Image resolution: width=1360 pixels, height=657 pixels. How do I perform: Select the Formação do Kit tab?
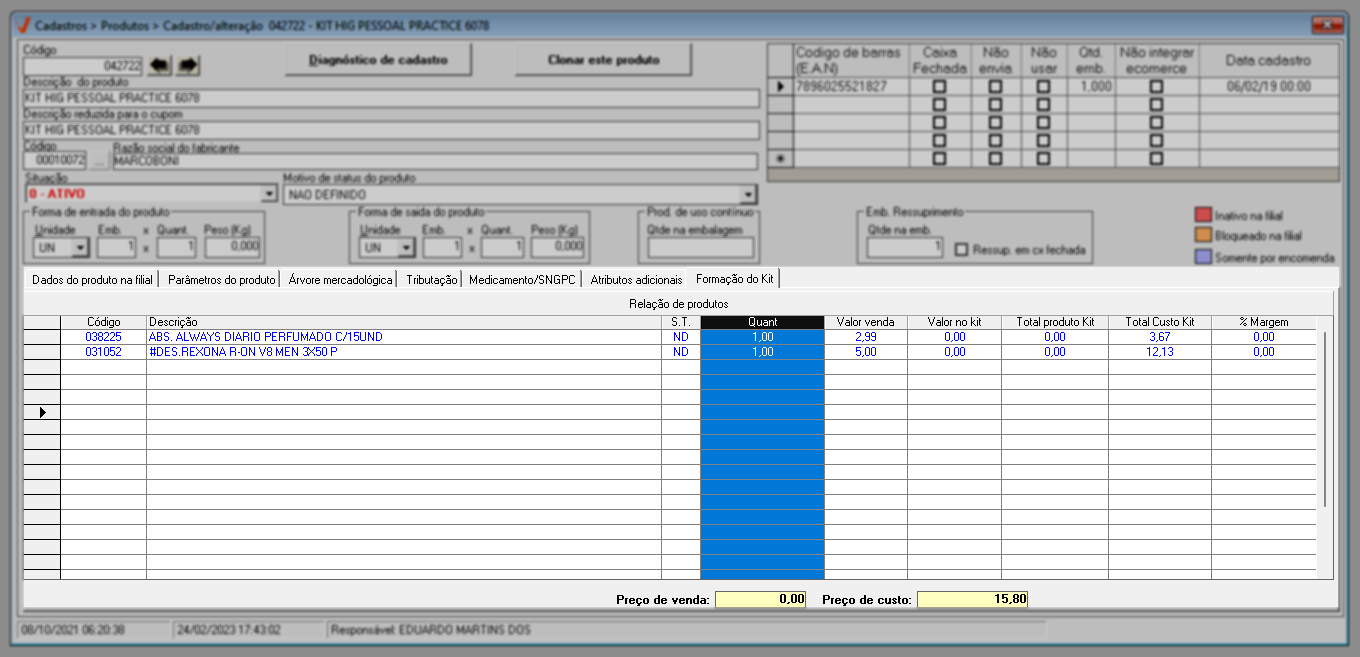[x=735, y=279]
